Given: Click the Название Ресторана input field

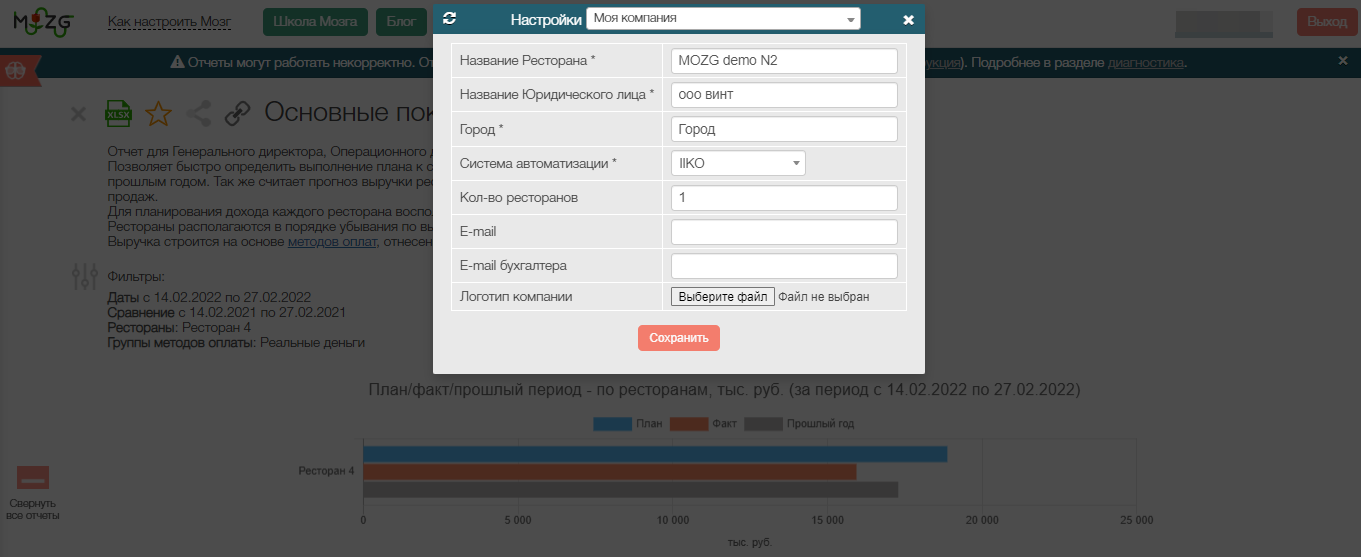Looking at the screenshot, I should pyautogui.click(x=784, y=60).
